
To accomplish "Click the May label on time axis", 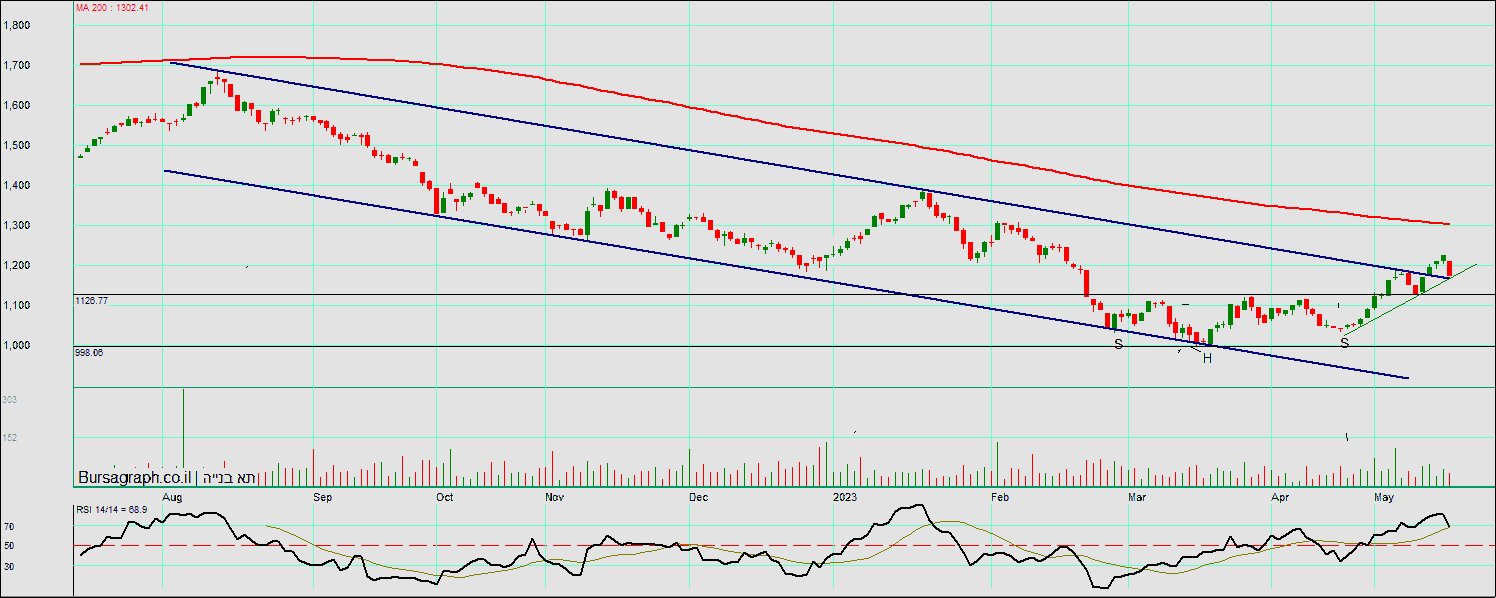I will [1384, 497].
